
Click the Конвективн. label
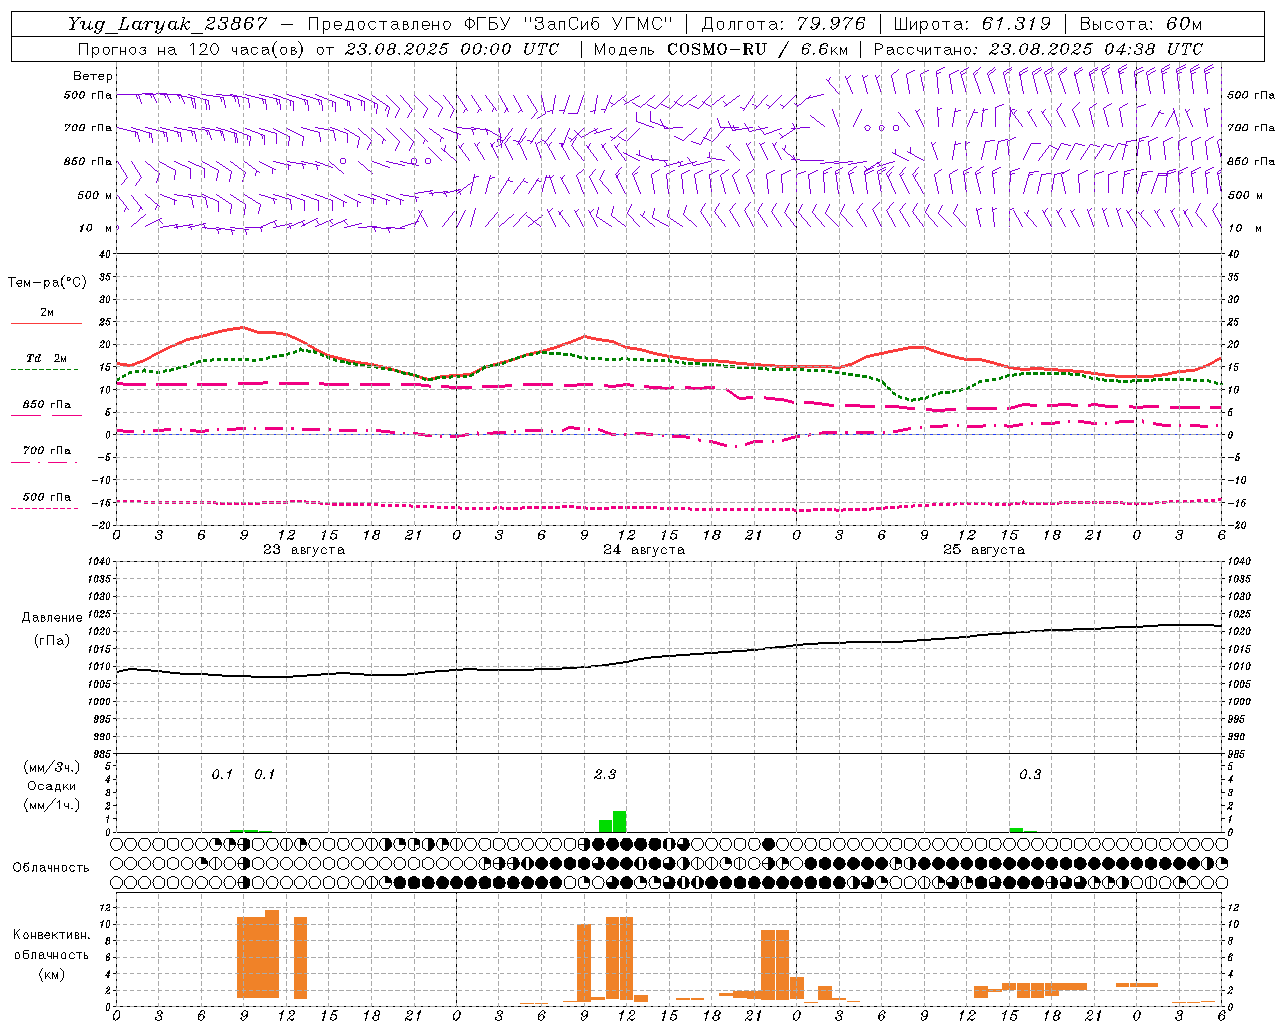coord(51,935)
